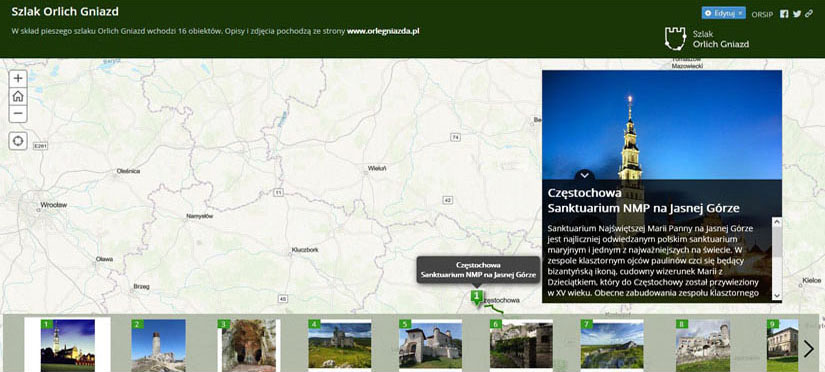Copy the share link icon
This screenshot has height=372, width=825.
coord(809,14)
